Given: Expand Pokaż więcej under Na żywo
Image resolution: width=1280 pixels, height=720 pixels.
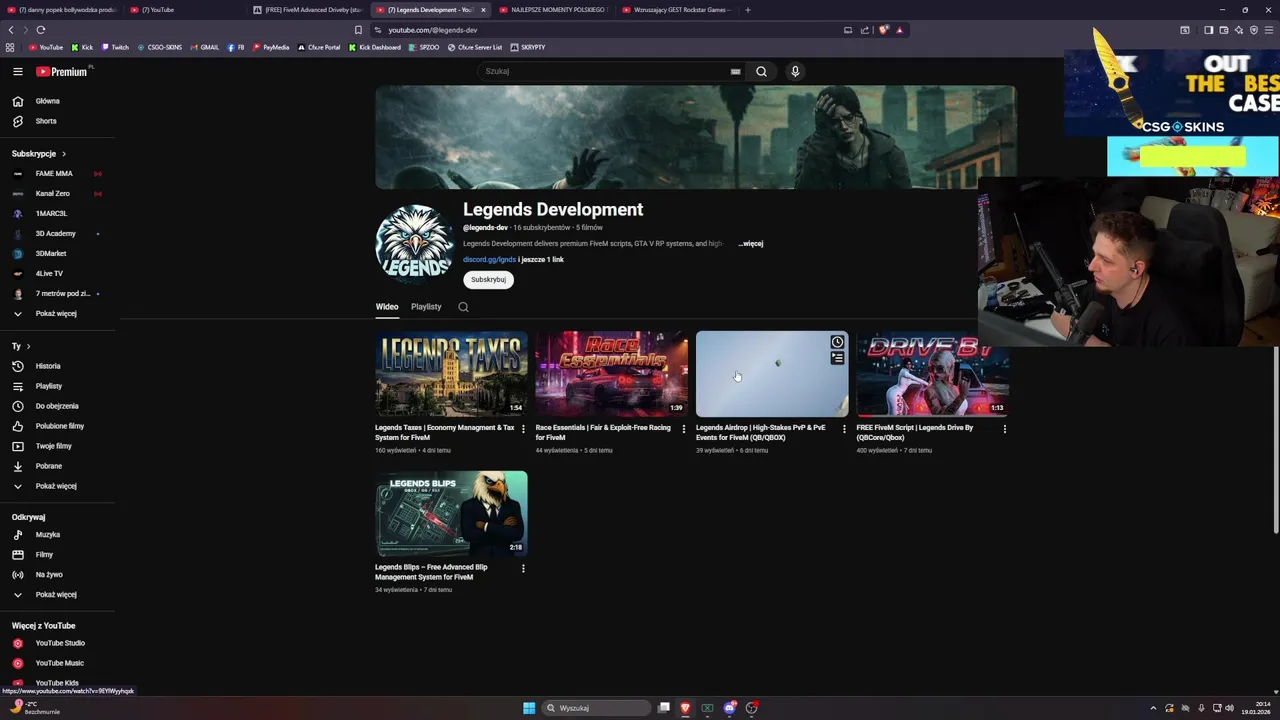Looking at the screenshot, I should (x=57, y=594).
